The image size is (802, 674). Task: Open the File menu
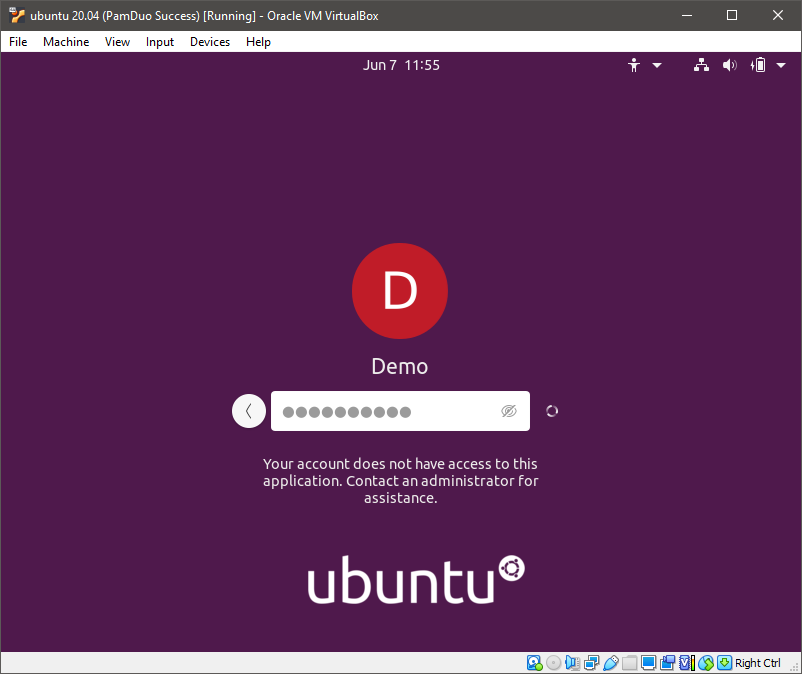pos(18,42)
